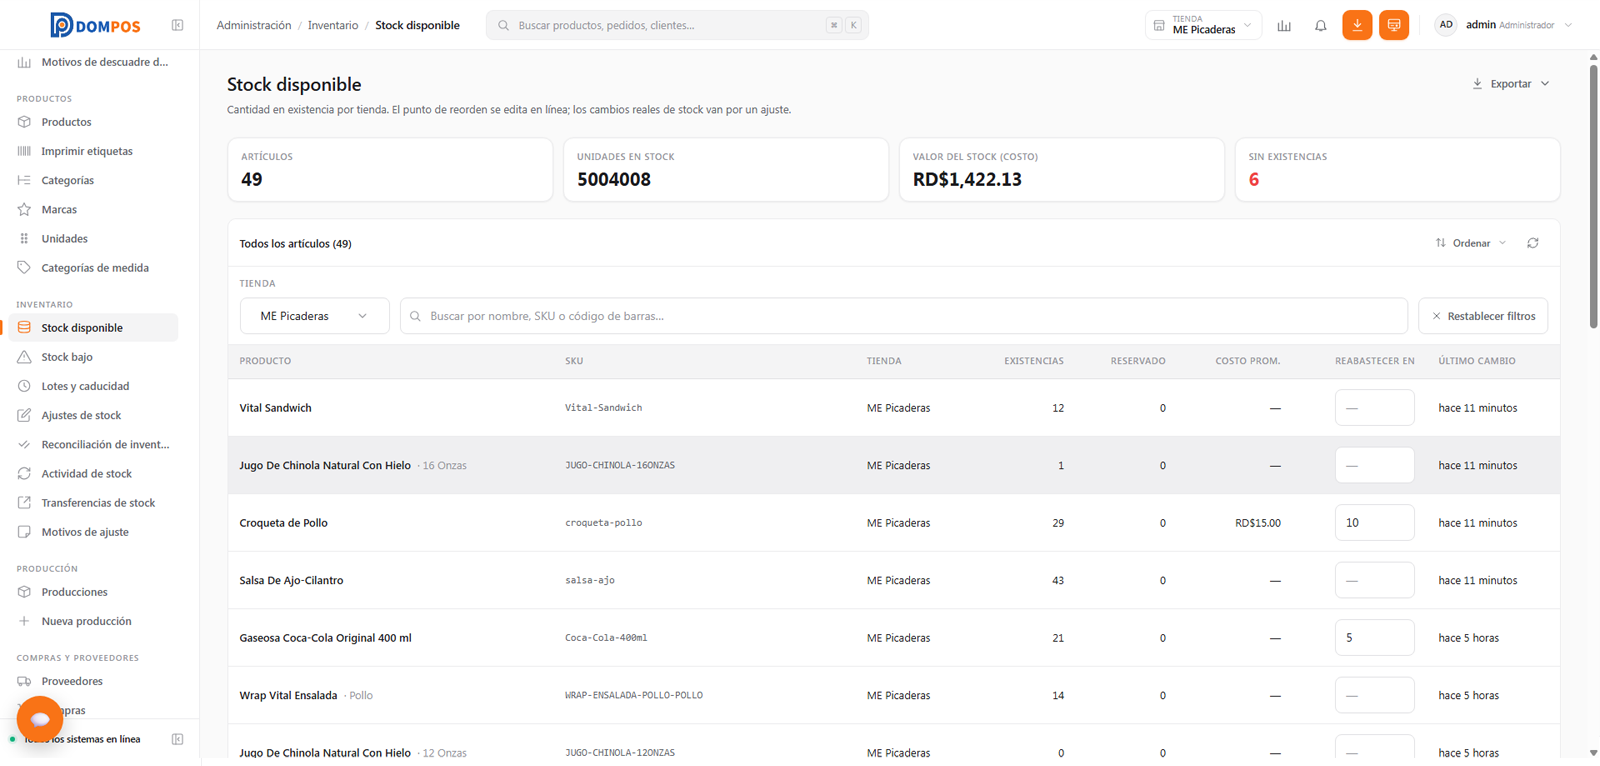
Task: Click Todos los artículos (49) heading
Action: (295, 244)
